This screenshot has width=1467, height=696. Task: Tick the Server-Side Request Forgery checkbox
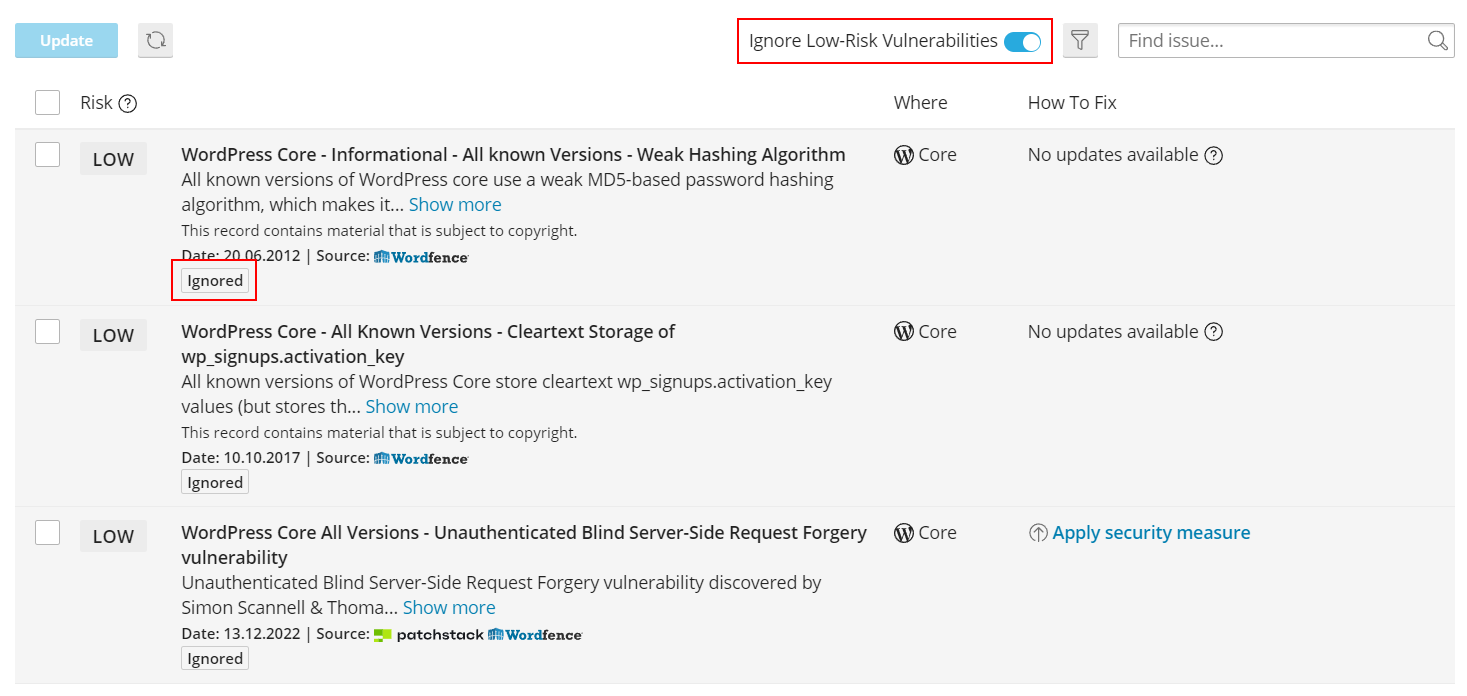point(47,533)
